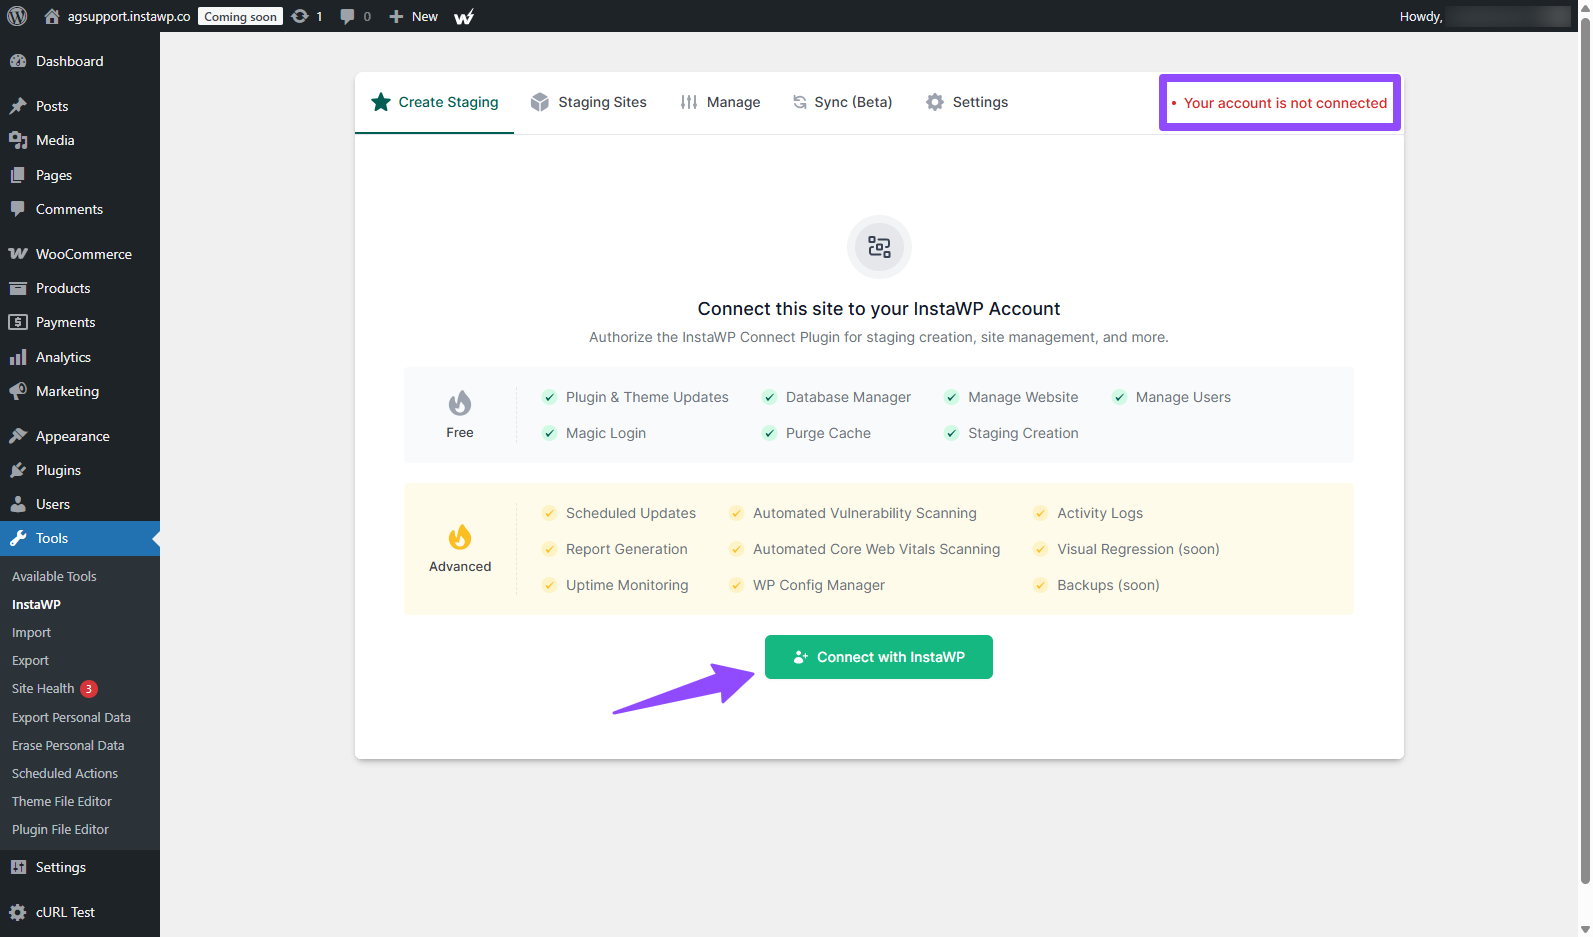Switch to InstaWP Settings tab
Viewport: 1593px width, 937px height.
tap(966, 102)
